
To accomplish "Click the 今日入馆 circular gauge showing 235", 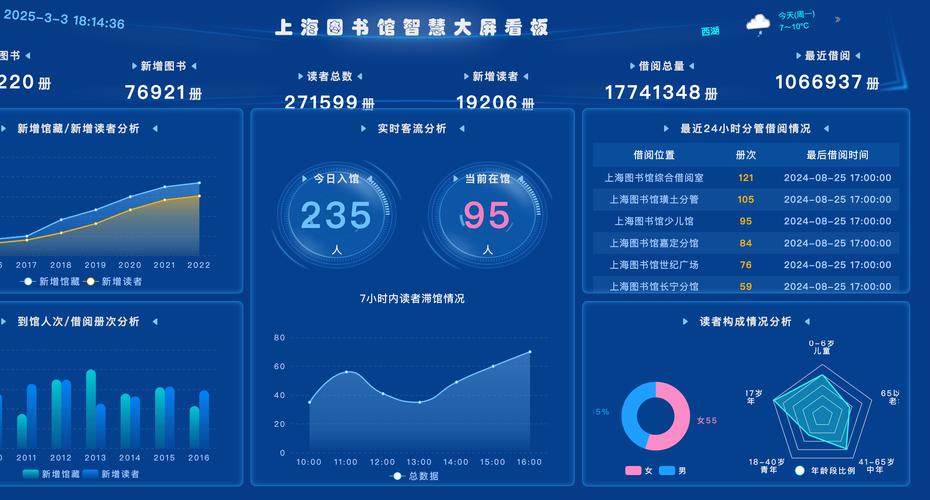I will tap(335, 215).
